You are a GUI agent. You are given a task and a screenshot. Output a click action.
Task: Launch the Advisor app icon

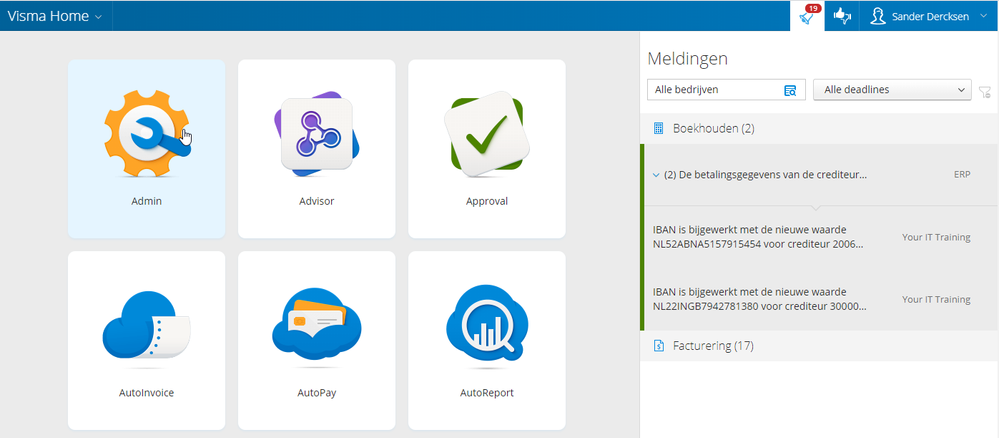click(316, 134)
